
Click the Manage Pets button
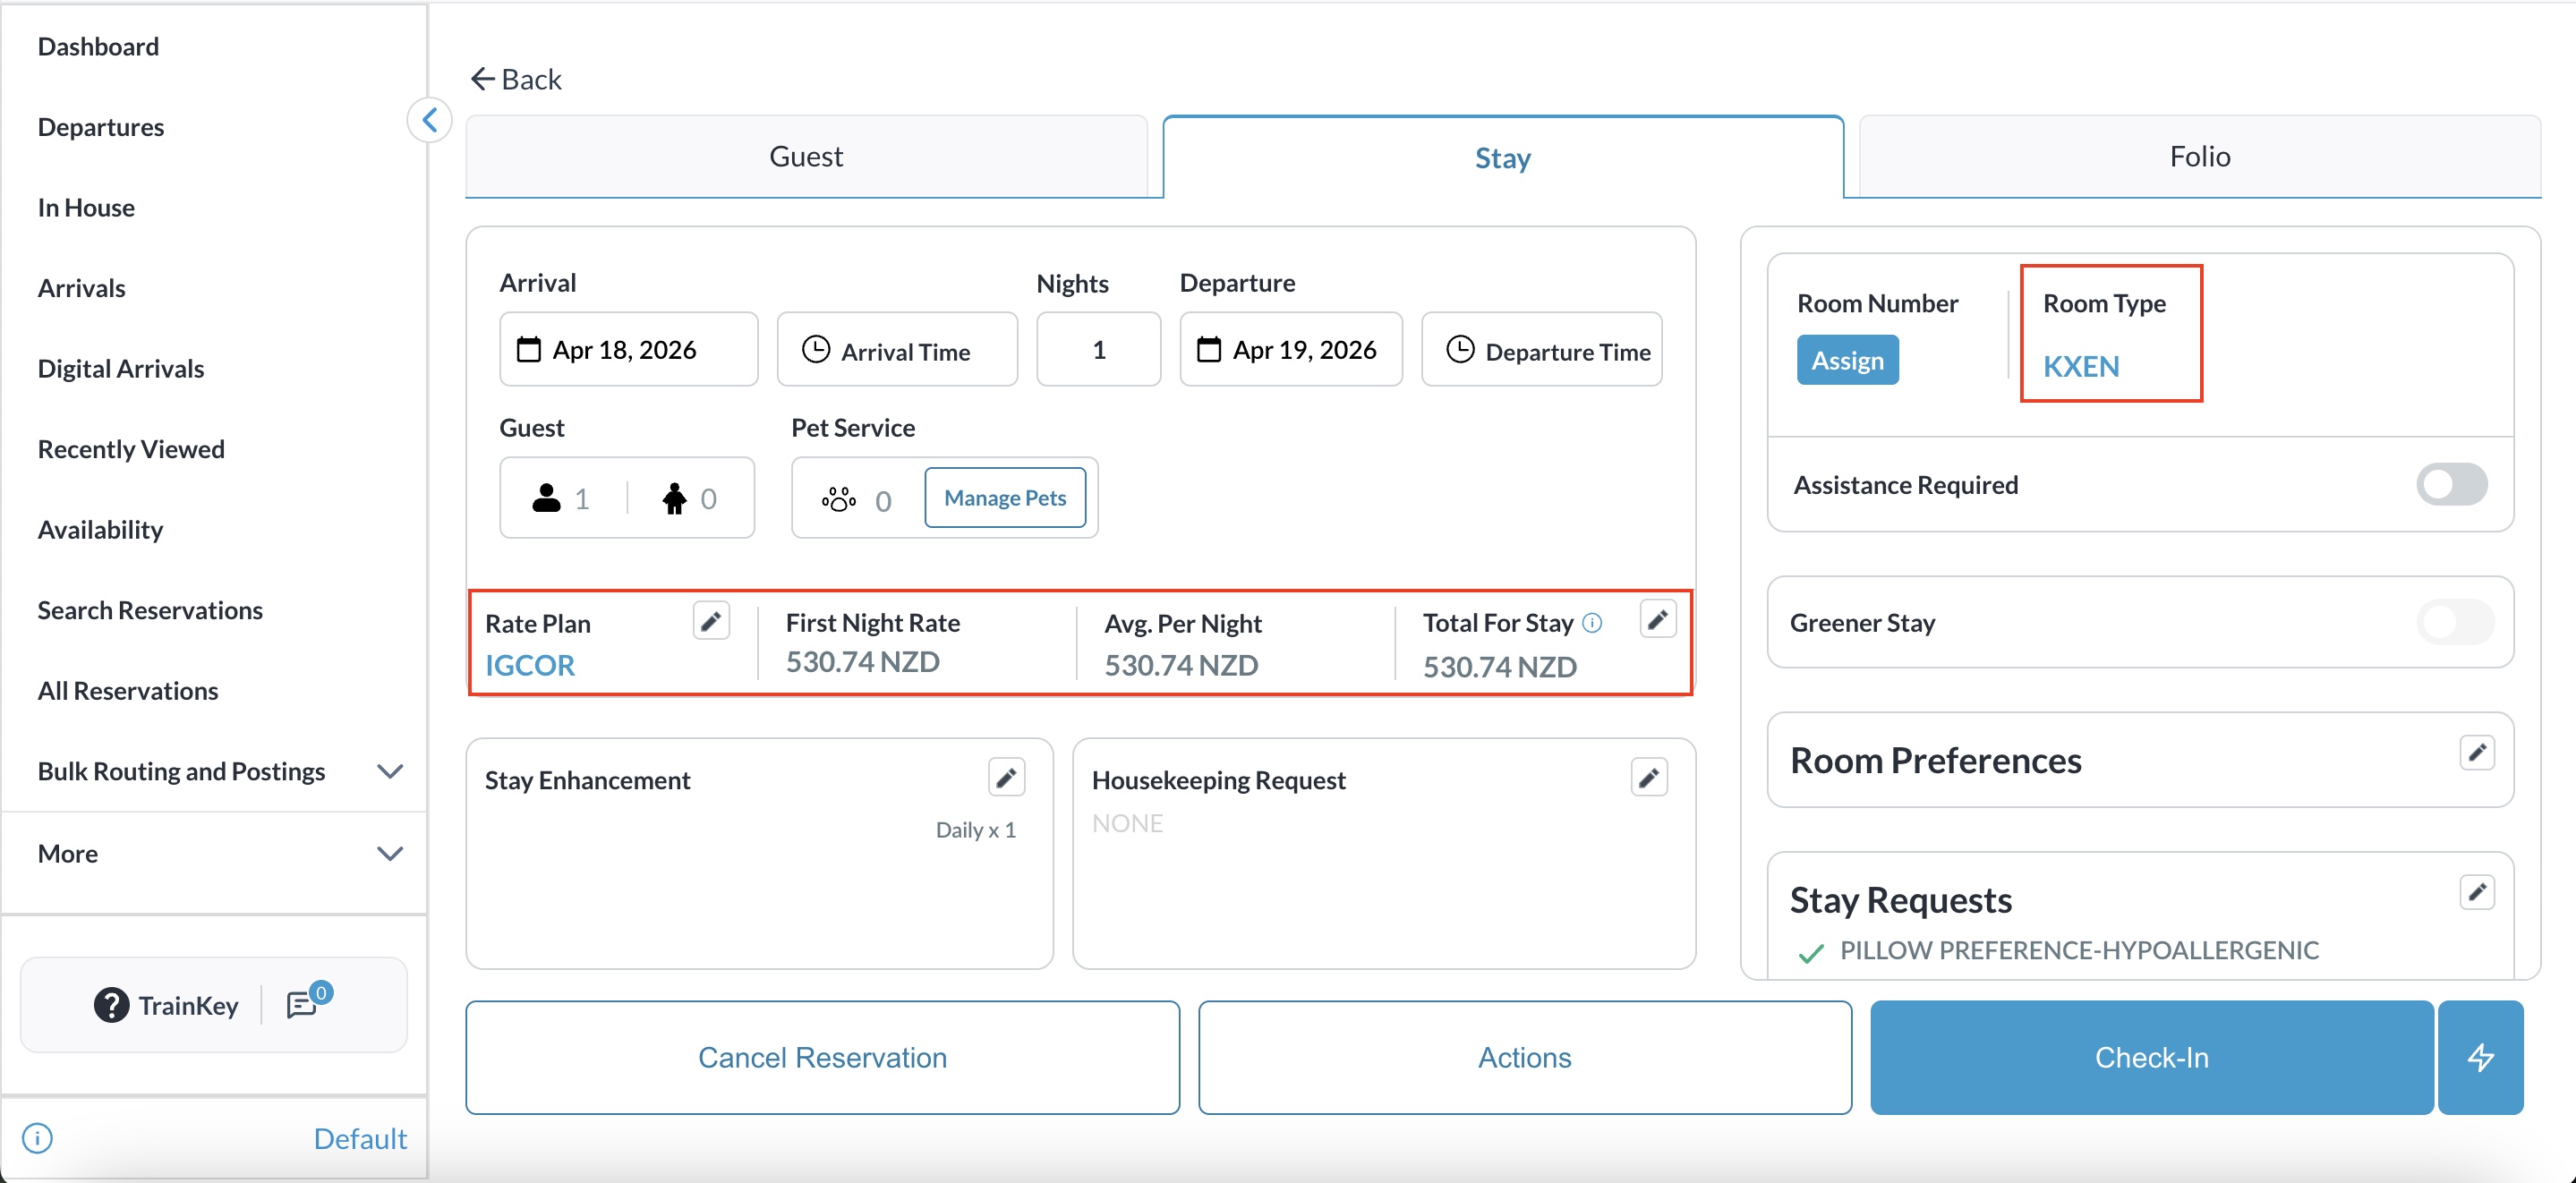(x=1005, y=497)
